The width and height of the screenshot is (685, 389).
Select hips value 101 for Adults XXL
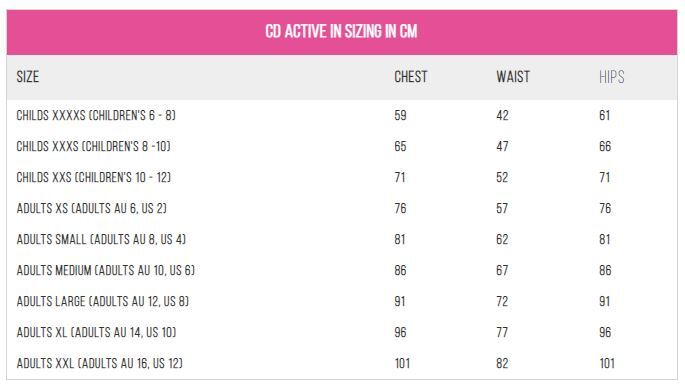[x=607, y=364]
